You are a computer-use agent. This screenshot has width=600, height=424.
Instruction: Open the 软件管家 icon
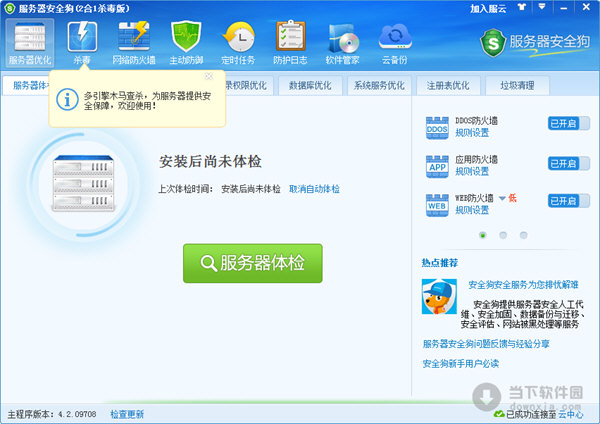(342, 43)
